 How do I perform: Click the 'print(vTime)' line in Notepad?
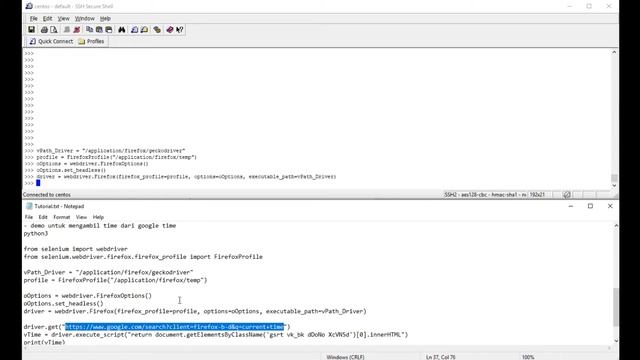click(x=44, y=342)
